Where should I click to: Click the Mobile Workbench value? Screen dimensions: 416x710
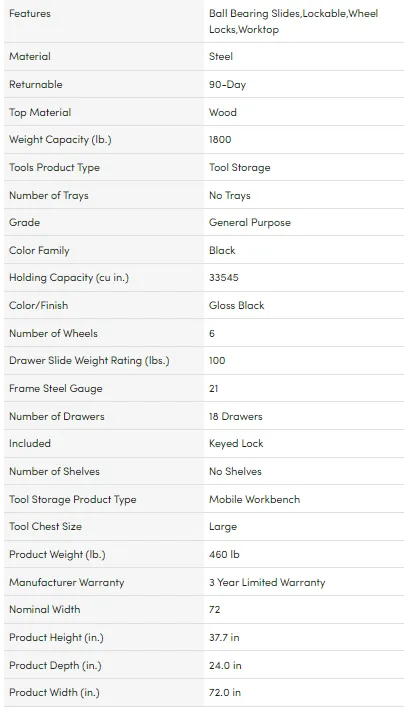click(254, 499)
